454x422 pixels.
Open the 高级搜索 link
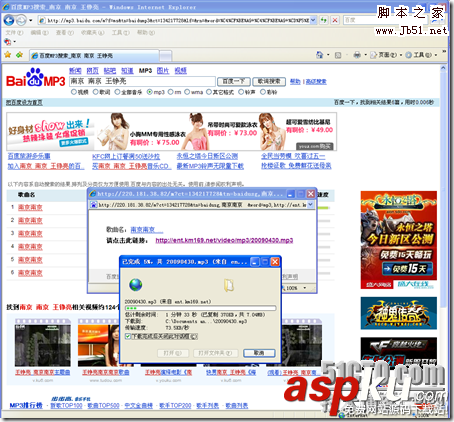tap(316, 82)
